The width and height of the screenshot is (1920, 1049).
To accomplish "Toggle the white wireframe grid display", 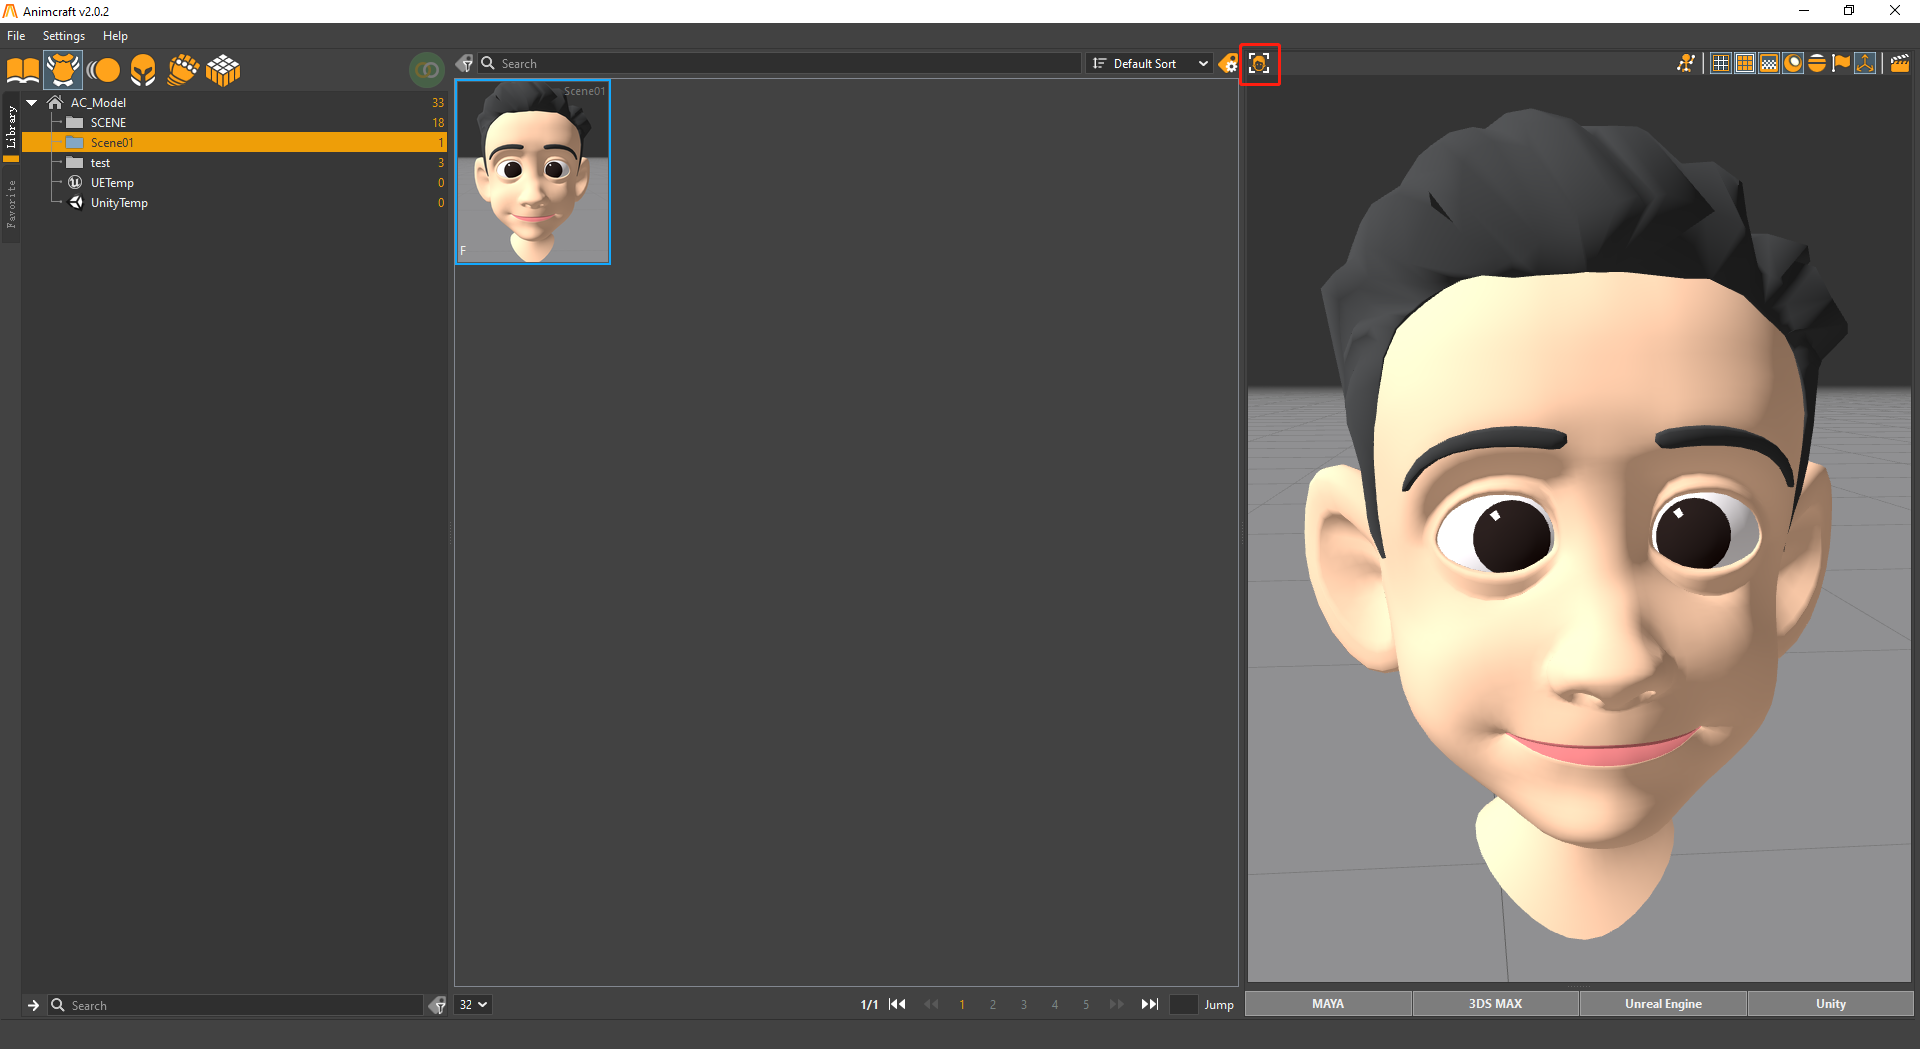I will coord(1721,63).
